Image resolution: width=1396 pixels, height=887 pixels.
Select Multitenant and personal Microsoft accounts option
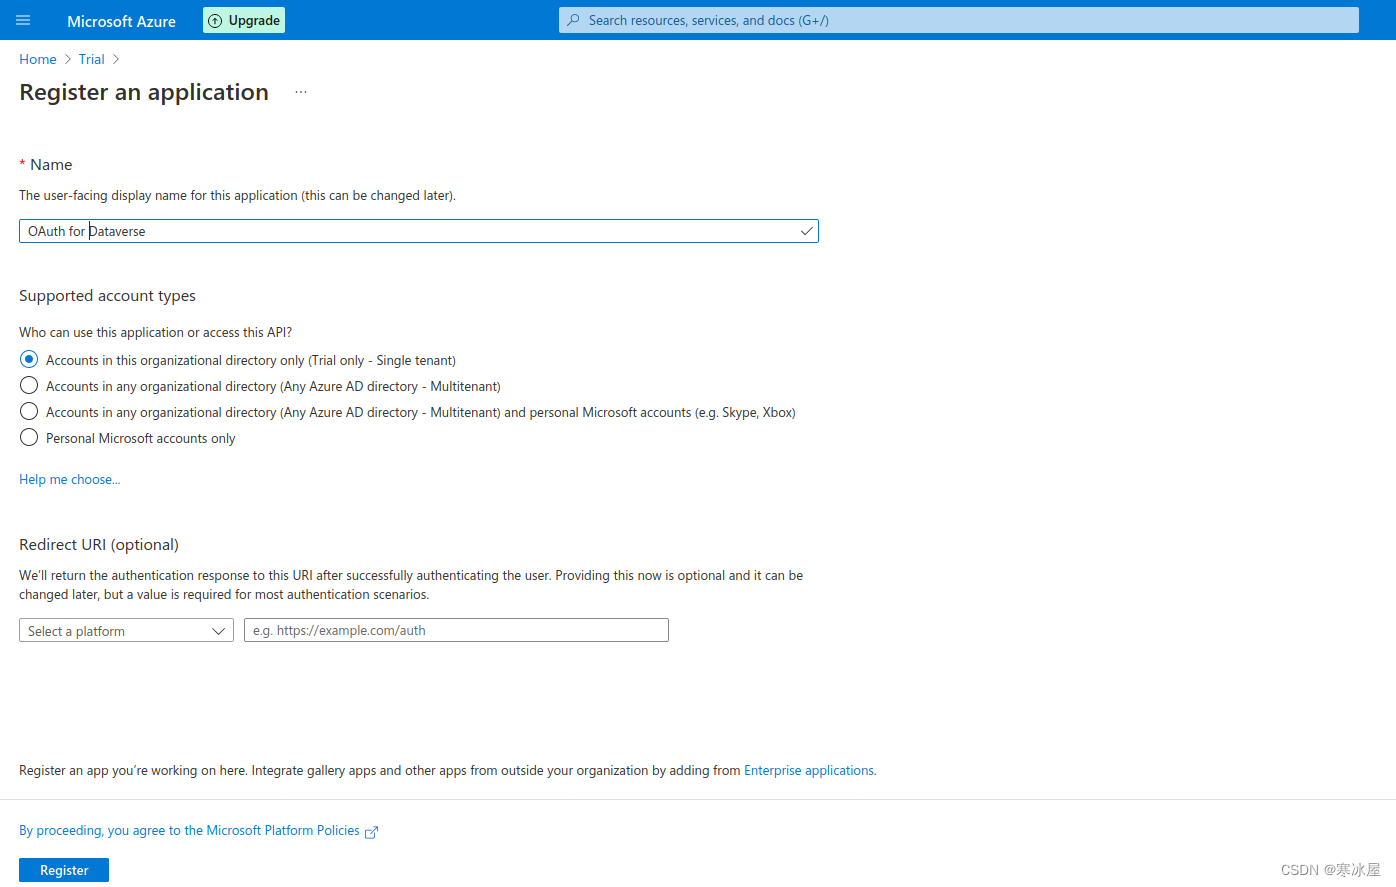[x=29, y=411]
